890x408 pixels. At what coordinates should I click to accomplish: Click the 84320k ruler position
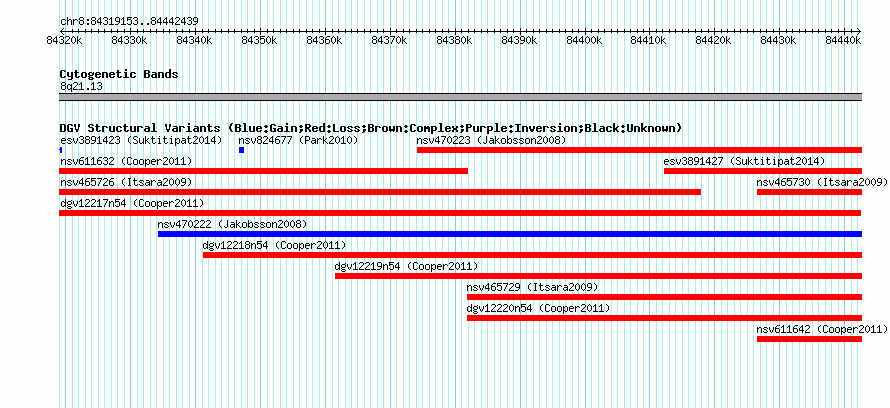click(x=65, y=40)
